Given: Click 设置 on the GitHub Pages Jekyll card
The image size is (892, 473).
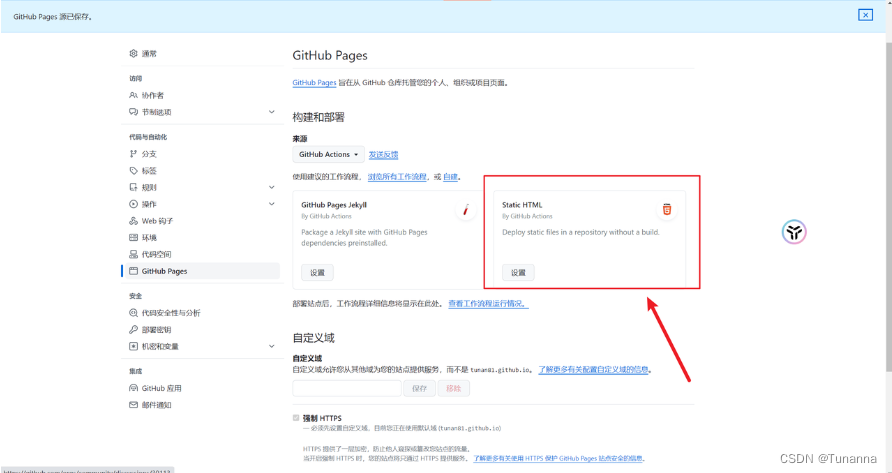Looking at the screenshot, I should (x=317, y=273).
